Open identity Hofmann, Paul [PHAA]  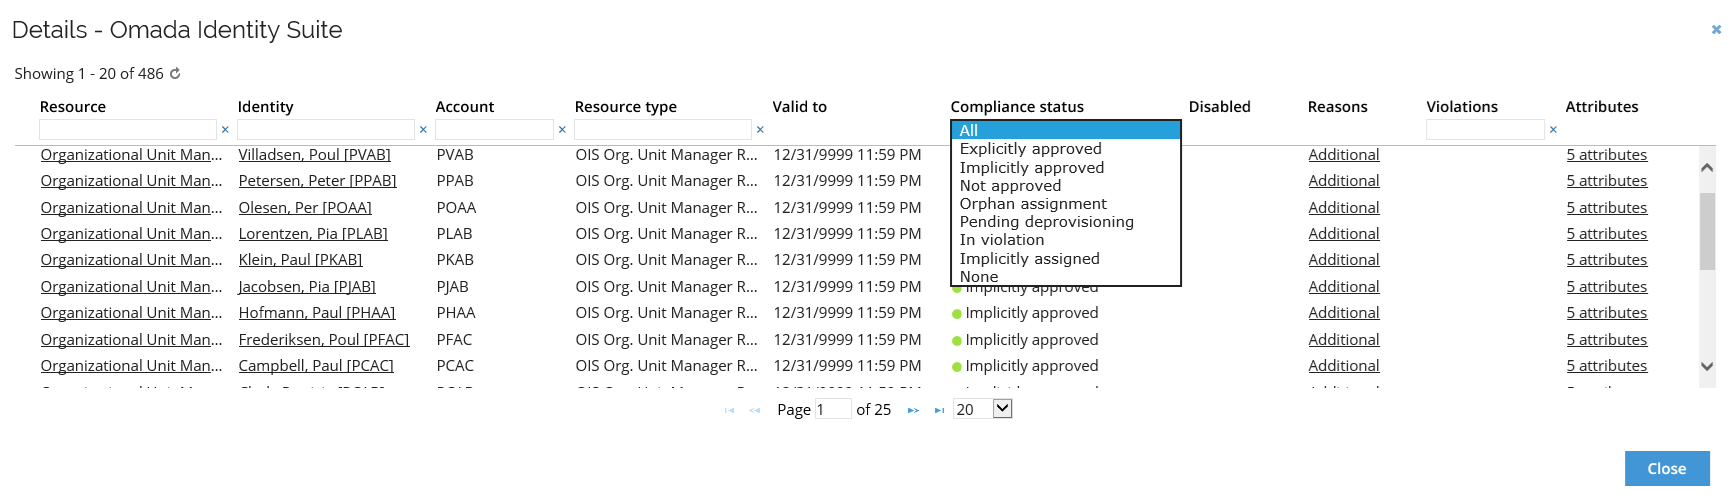(317, 313)
